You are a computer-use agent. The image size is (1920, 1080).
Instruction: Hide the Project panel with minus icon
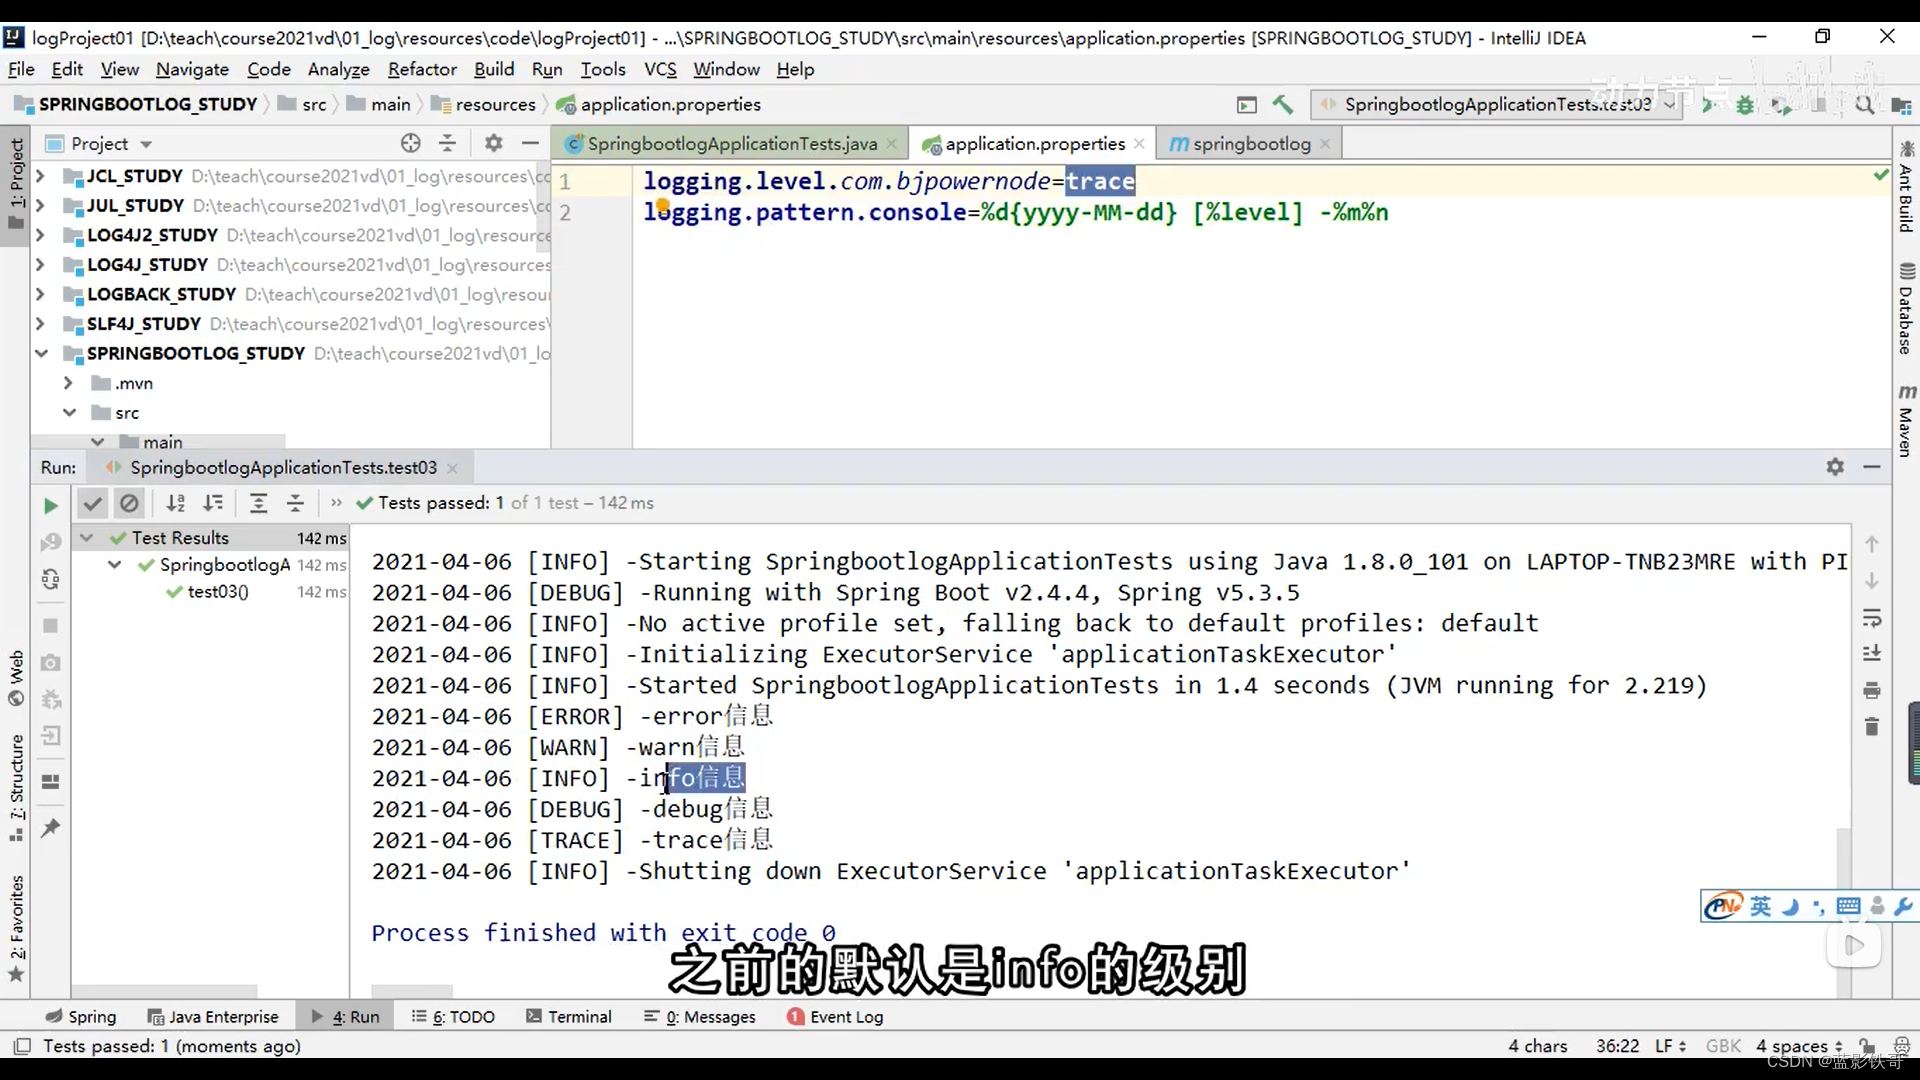point(530,143)
